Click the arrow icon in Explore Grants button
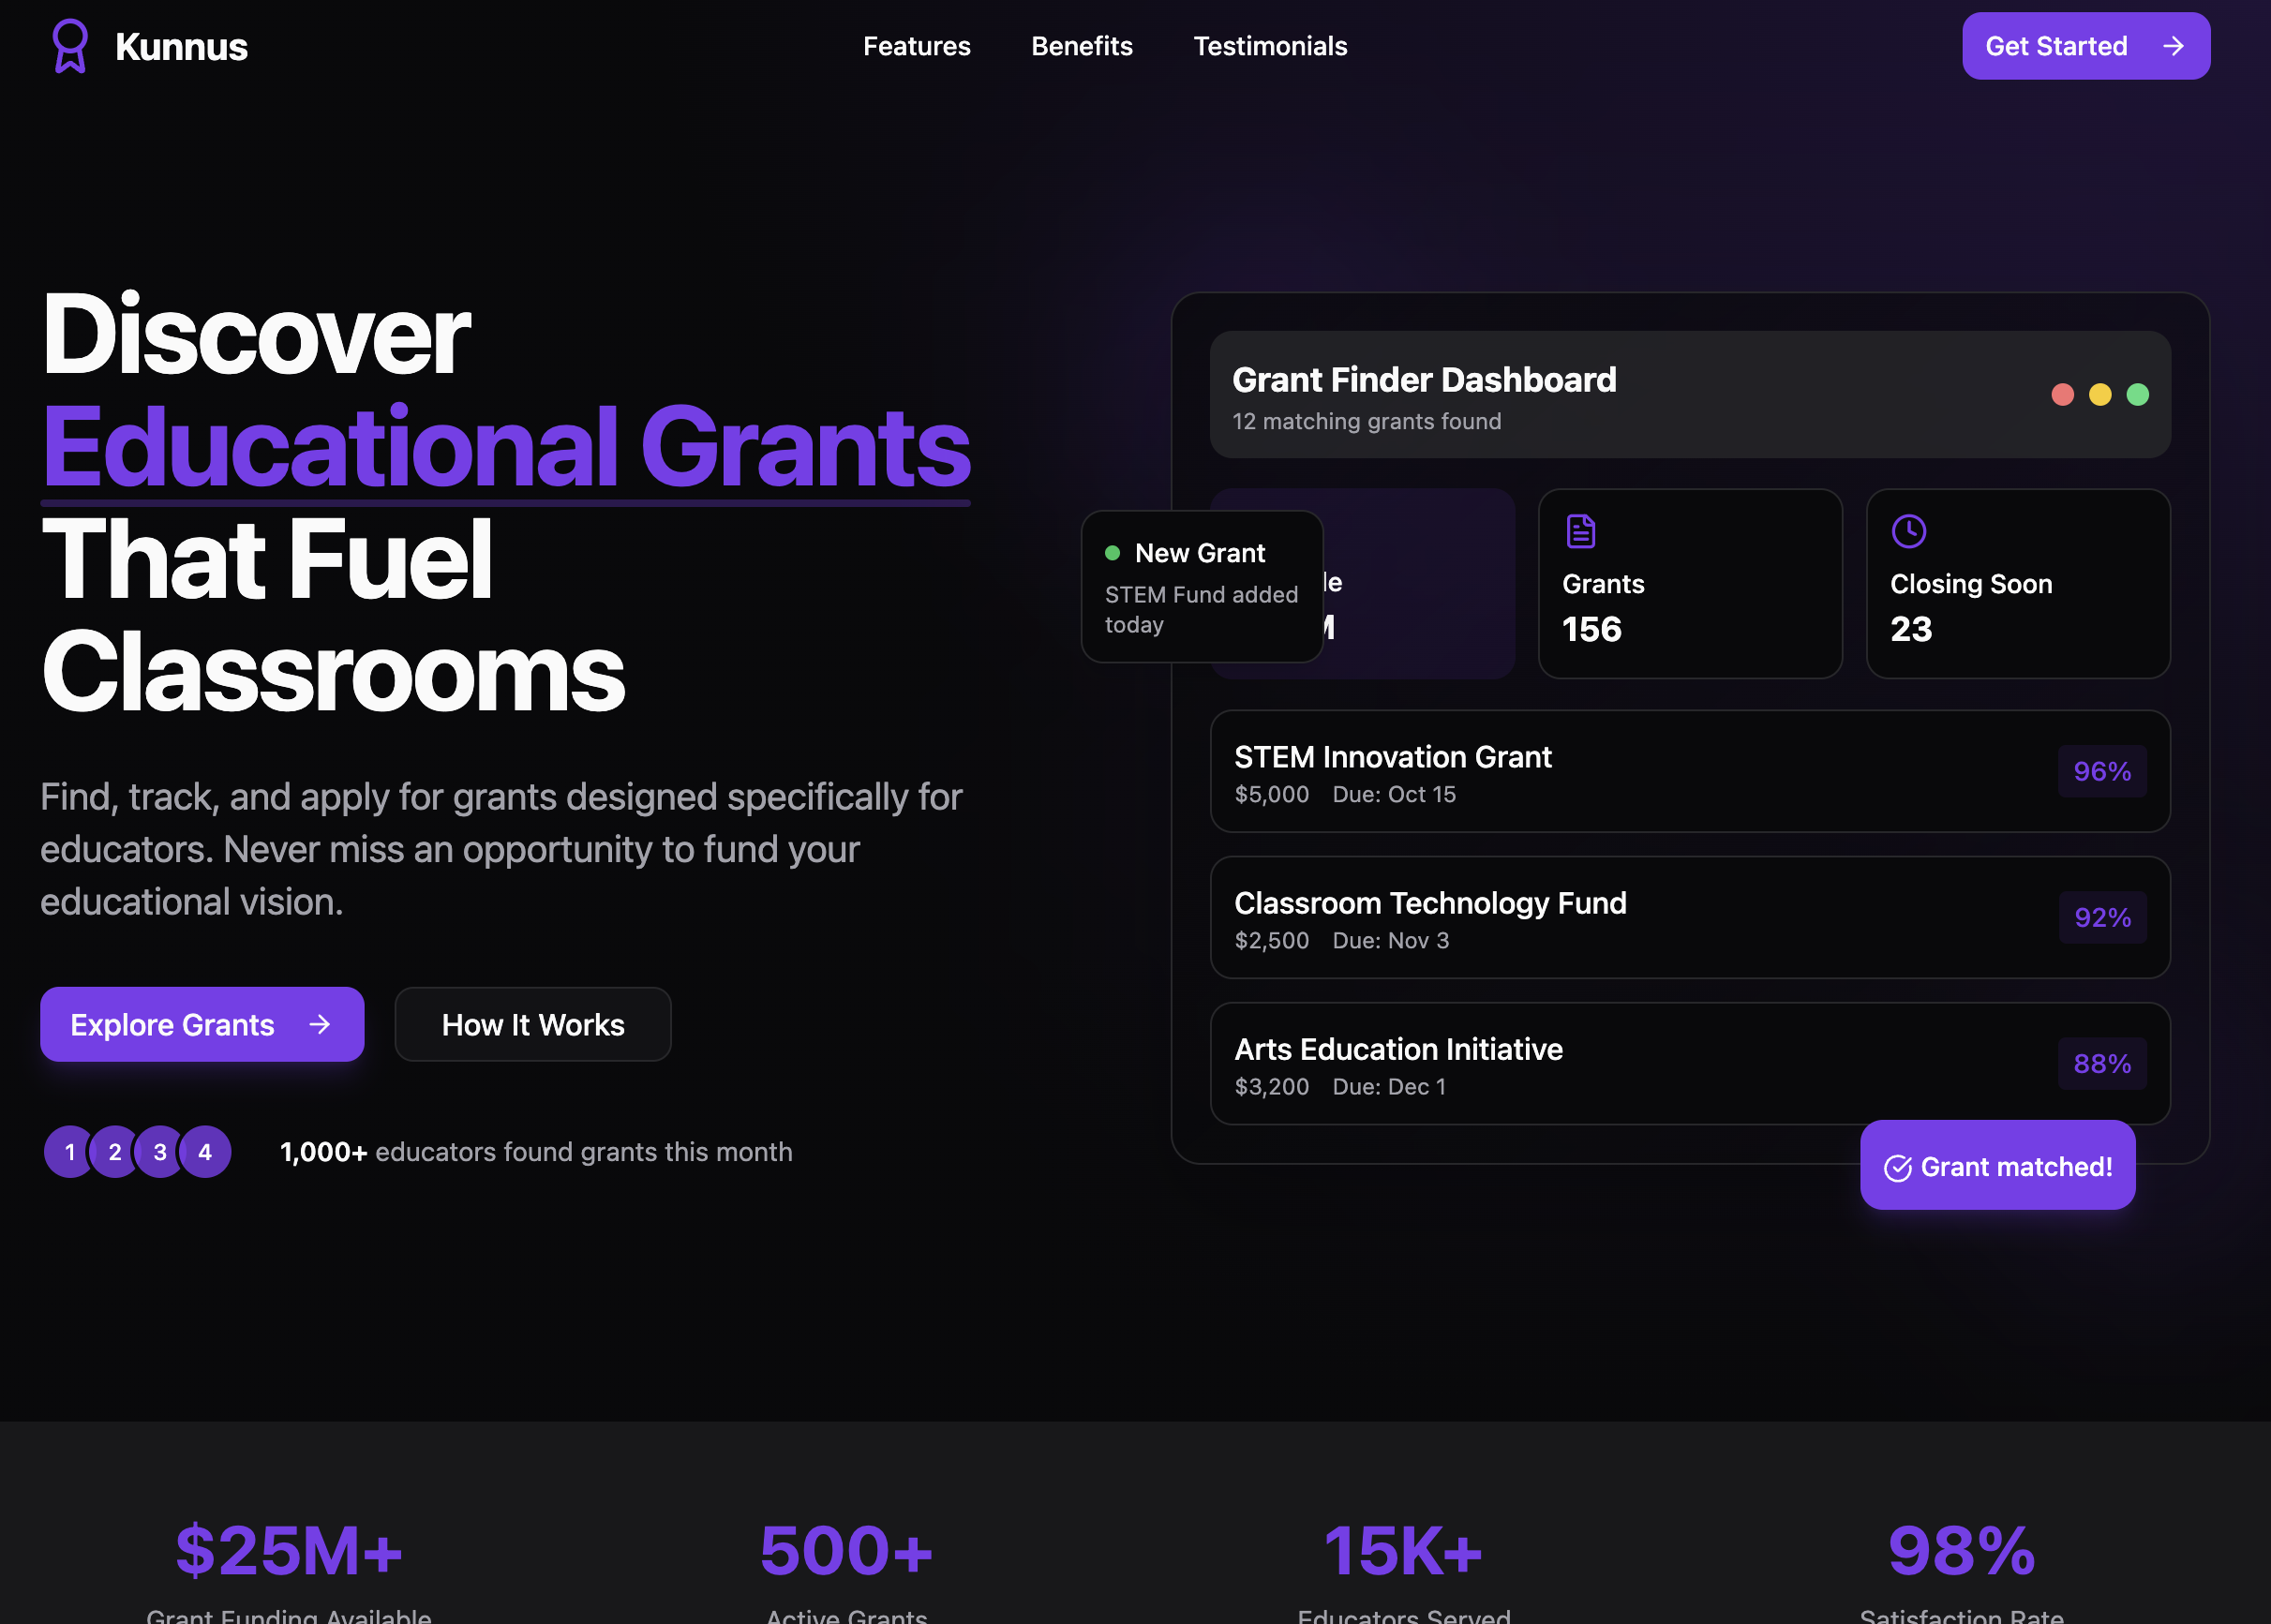This screenshot has height=1624, width=2271. (x=319, y=1024)
